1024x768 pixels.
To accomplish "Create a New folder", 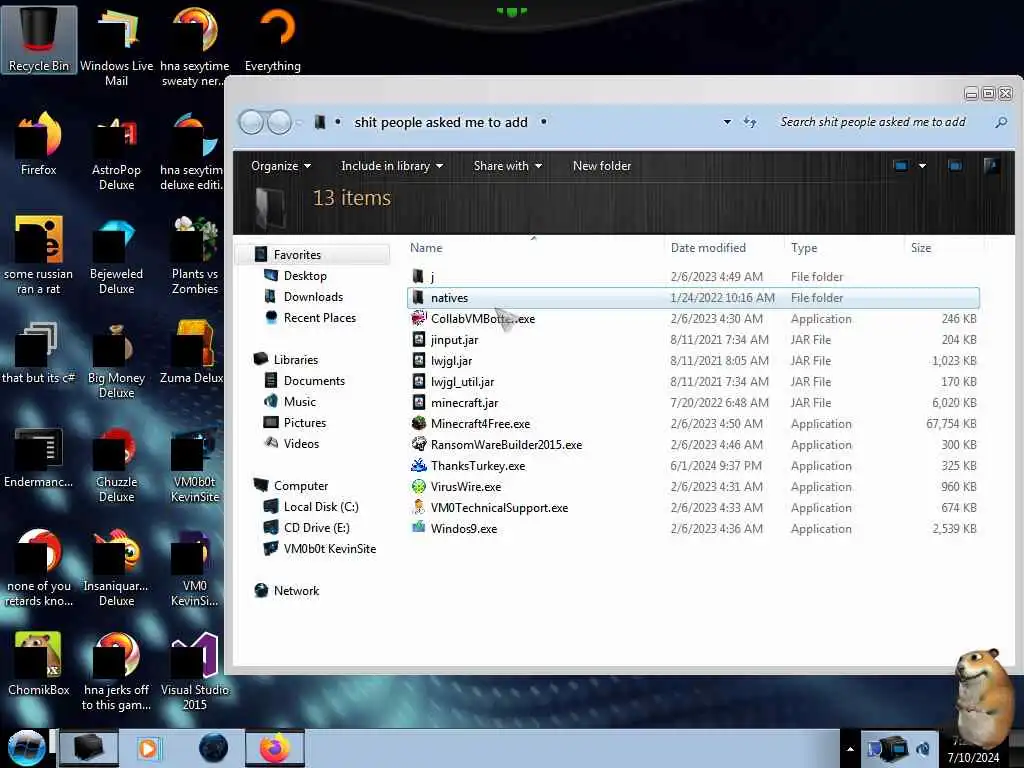I will click(x=601, y=166).
